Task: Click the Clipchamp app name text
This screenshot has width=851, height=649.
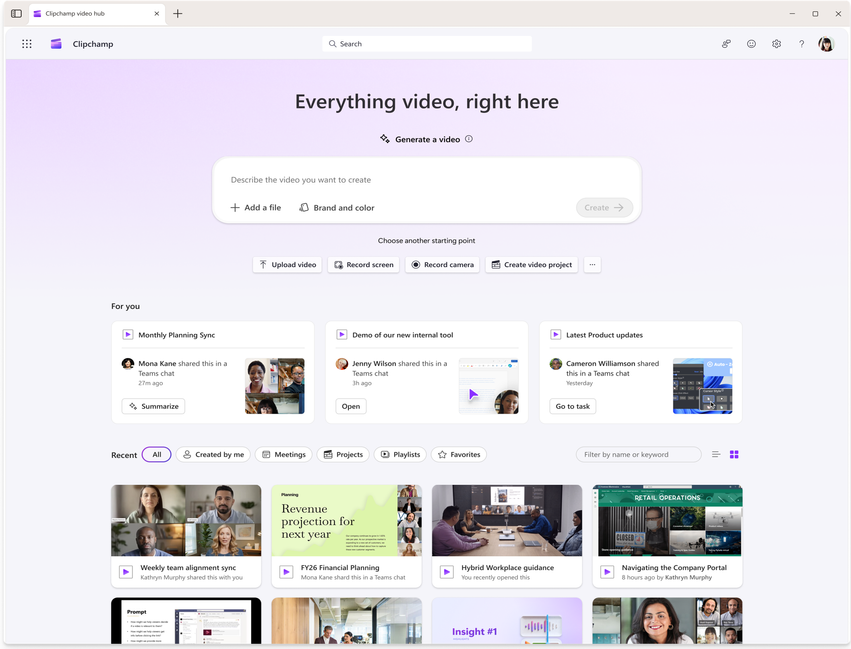Action: click(93, 44)
